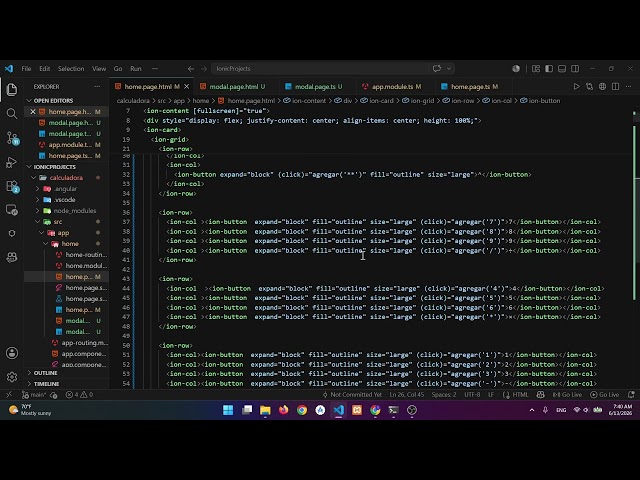Open the notifications bell in the status bar
640x480 pixels.
pos(631,394)
